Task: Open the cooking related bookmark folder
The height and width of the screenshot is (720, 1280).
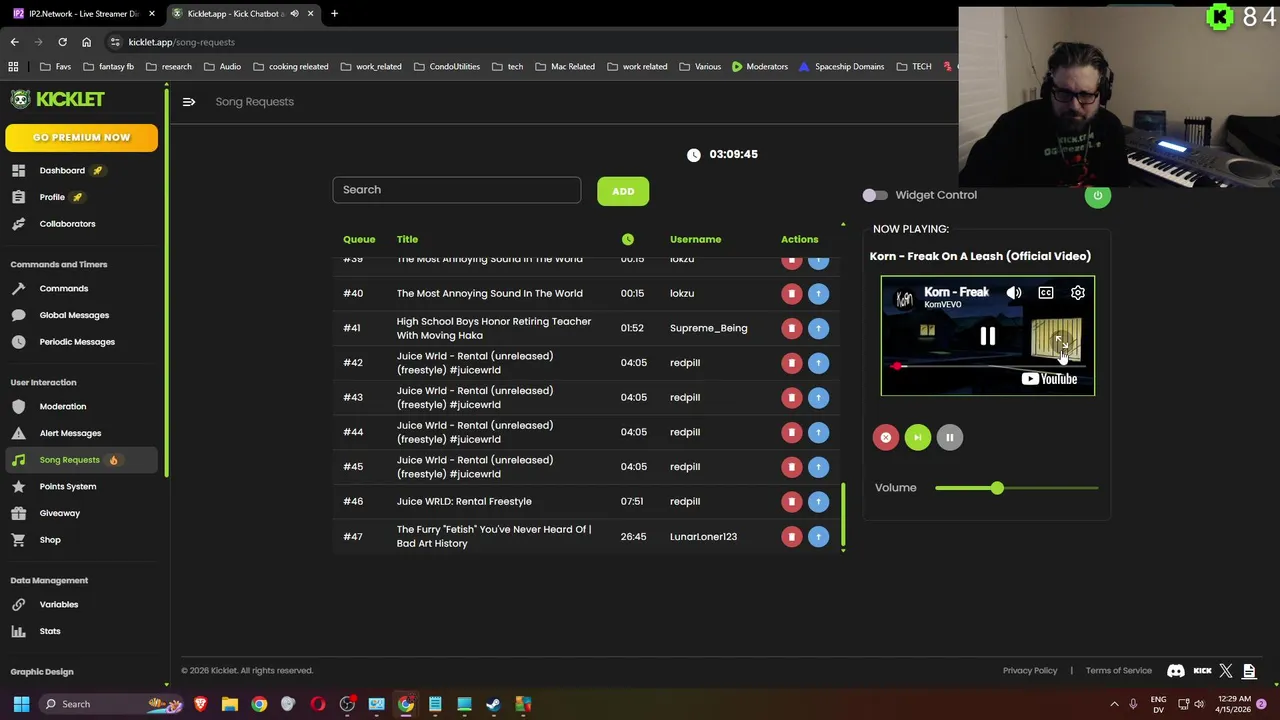Action: (x=291, y=67)
